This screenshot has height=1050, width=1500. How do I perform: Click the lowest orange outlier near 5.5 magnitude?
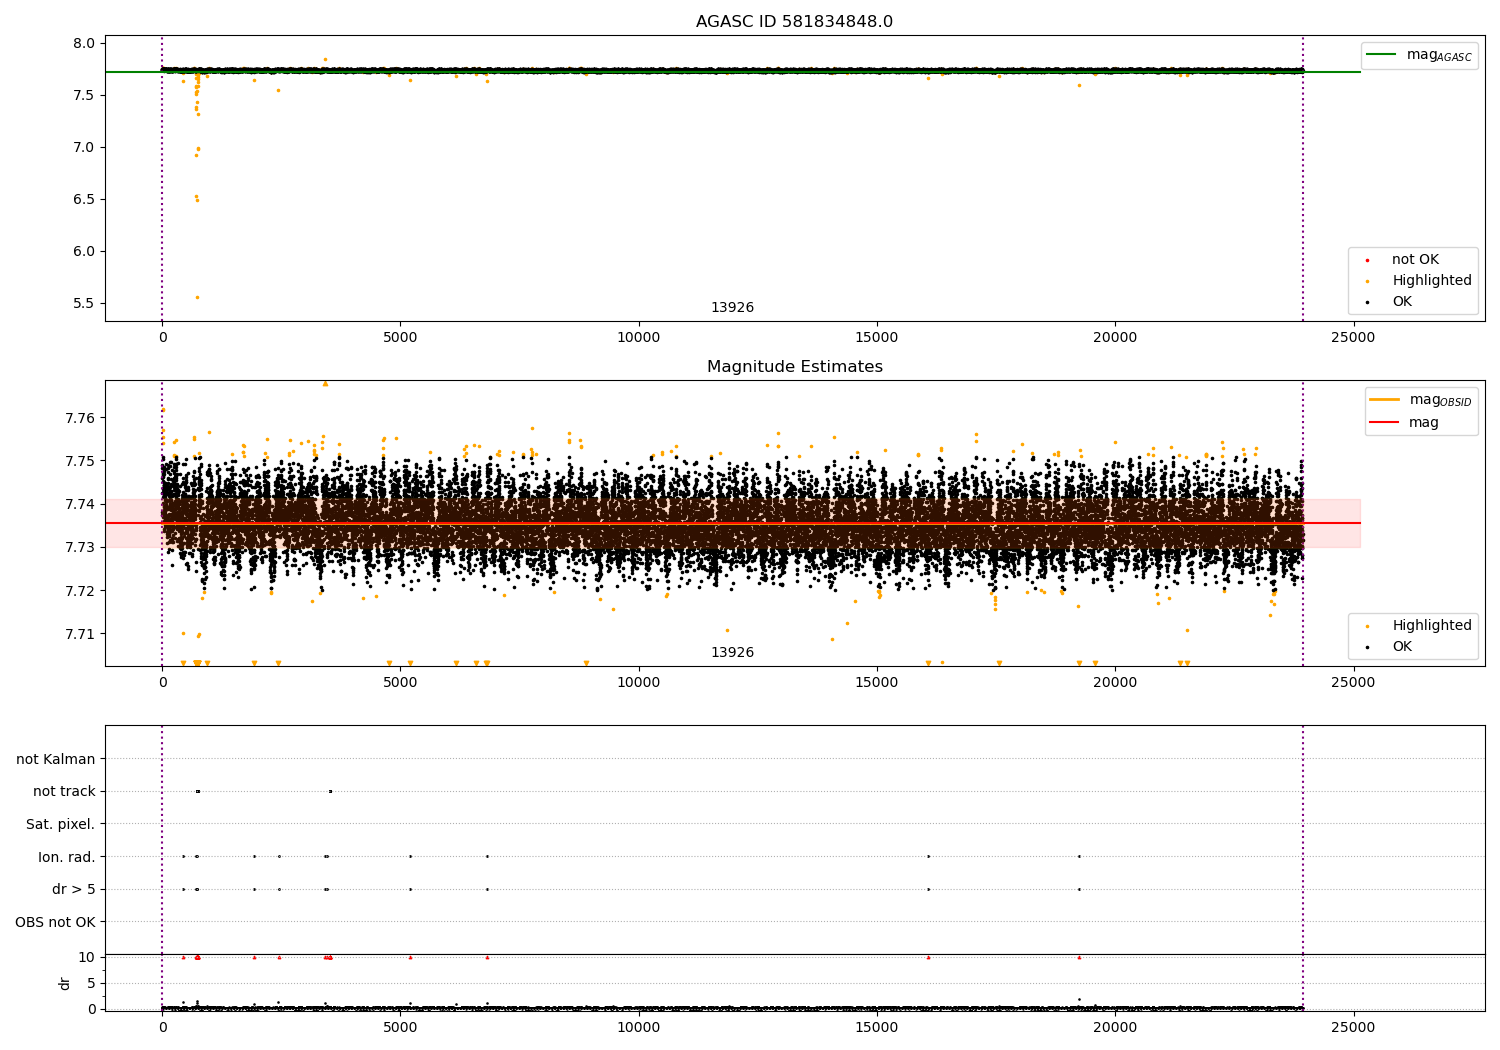[x=197, y=297]
